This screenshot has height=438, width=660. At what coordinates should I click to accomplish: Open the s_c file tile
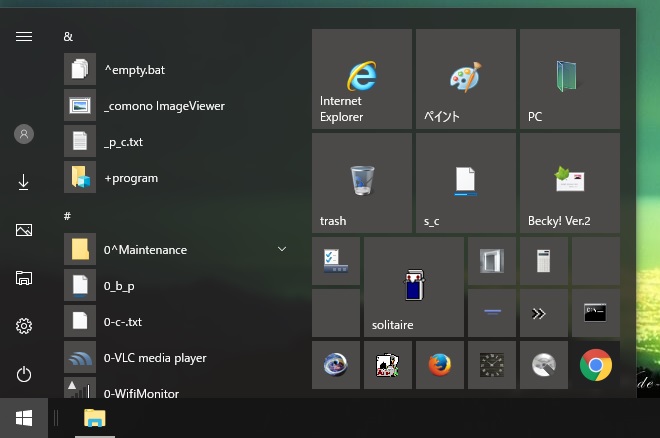coord(466,183)
